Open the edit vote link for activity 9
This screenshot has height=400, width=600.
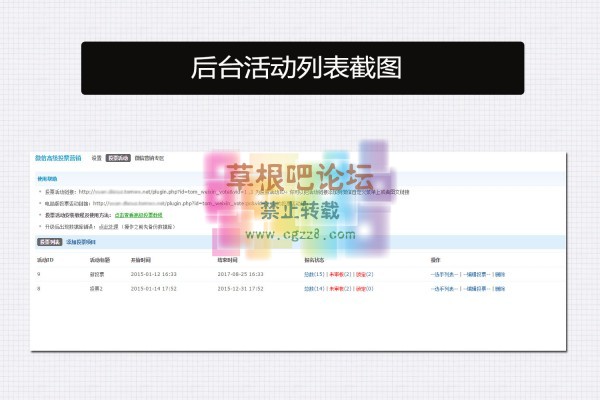(x=476, y=274)
